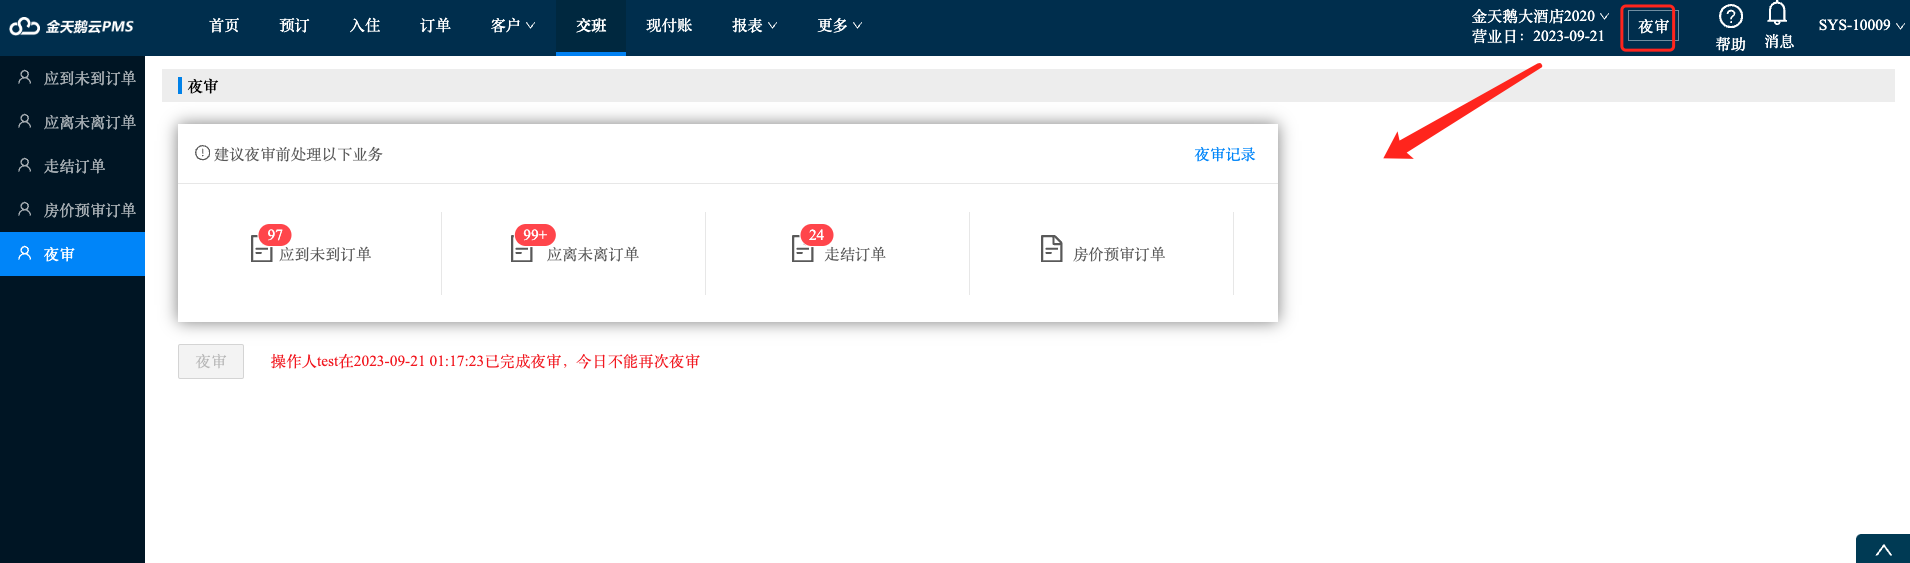This screenshot has width=1910, height=563.
Task: Expand the 更多 dropdown menu
Action: (839, 26)
